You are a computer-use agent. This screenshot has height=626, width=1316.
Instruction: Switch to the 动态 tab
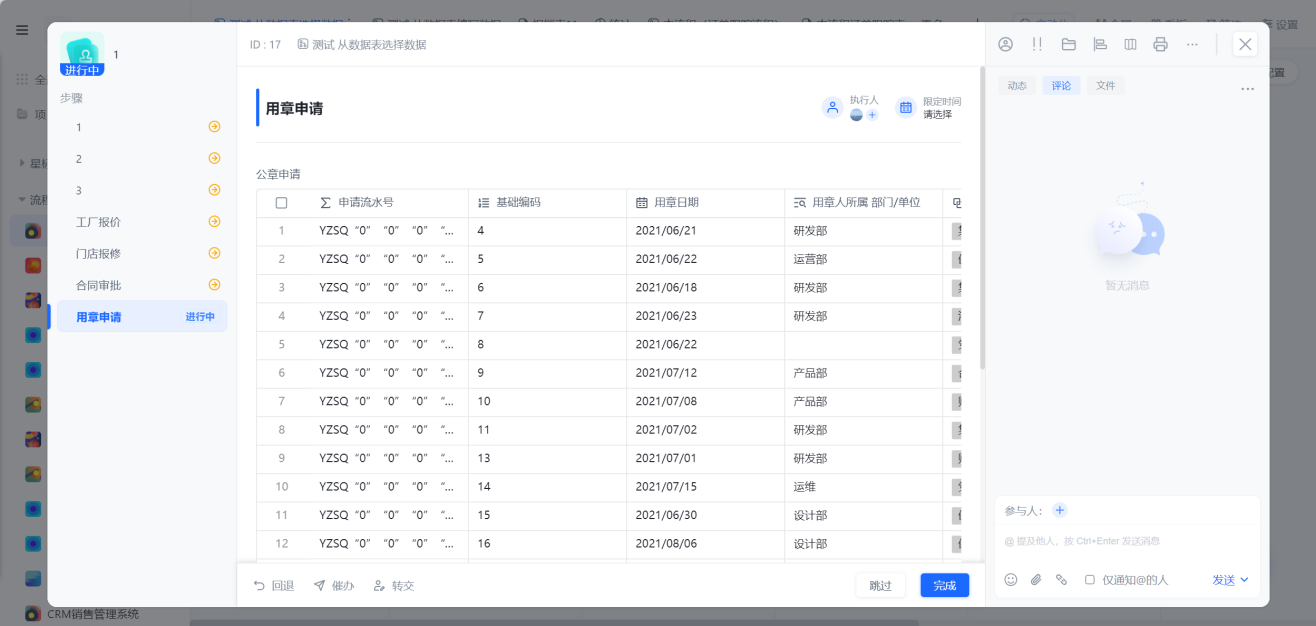tap(1017, 86)
